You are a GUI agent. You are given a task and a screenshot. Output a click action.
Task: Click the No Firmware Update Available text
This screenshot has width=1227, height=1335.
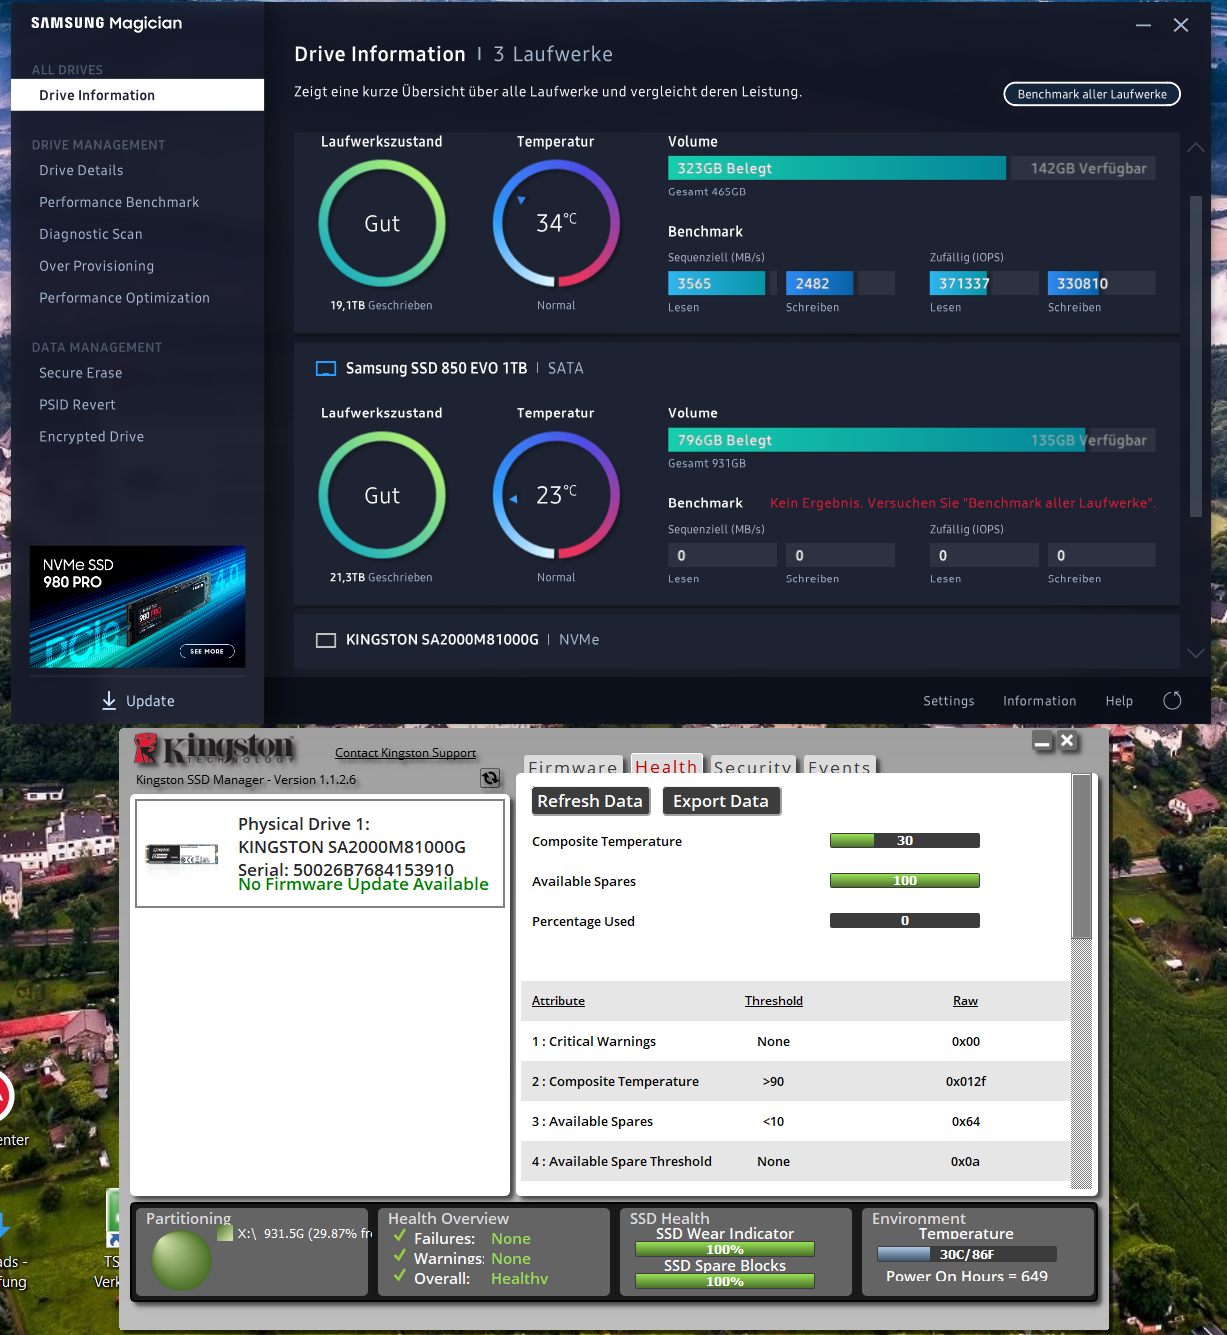(363, 884)
